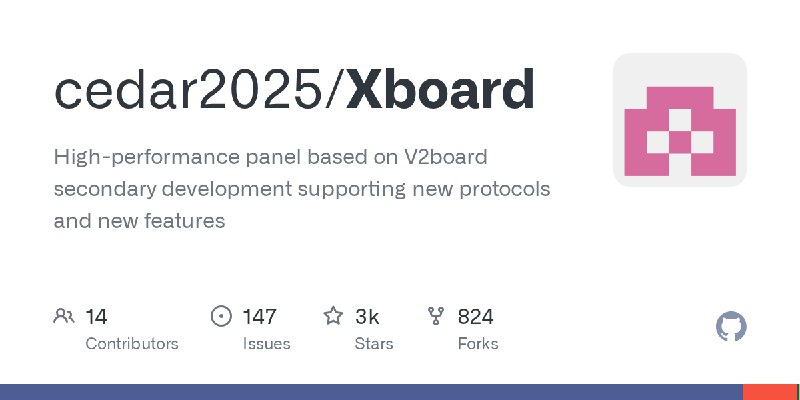Viewport: 800px width, 400px height.
Task: Open the bold Xboard repository name
Action: pos(441,89)
